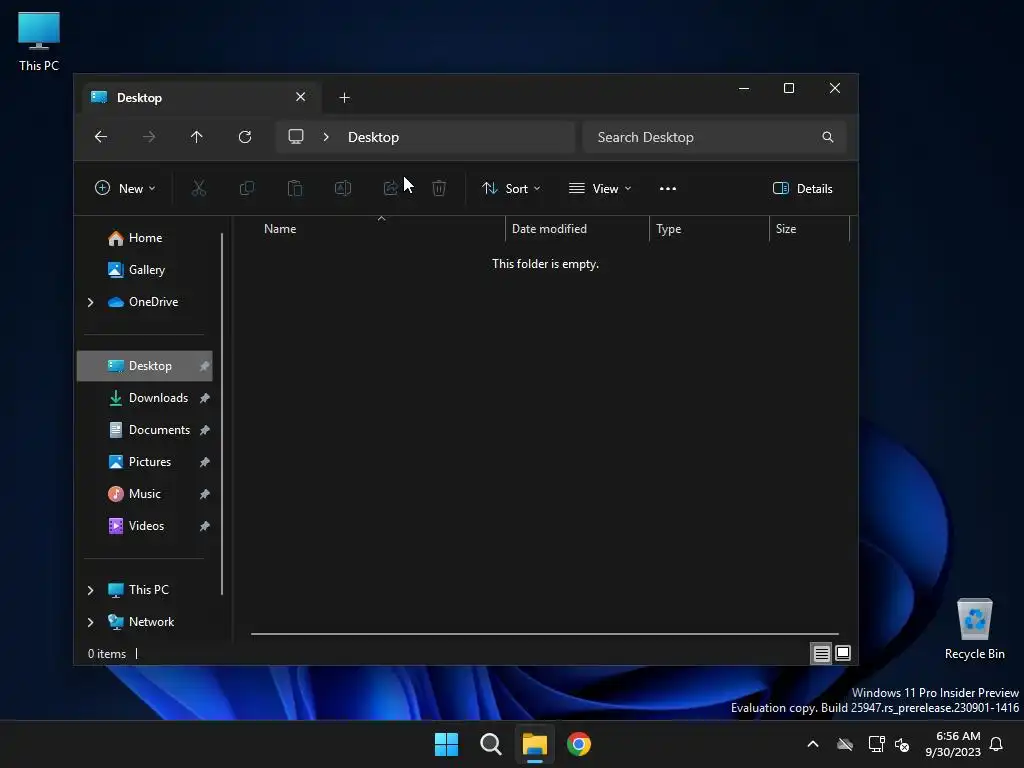Switch to details list view icon in status bar
Viewport: 1024px width, 768px height.
pos(822,653)
